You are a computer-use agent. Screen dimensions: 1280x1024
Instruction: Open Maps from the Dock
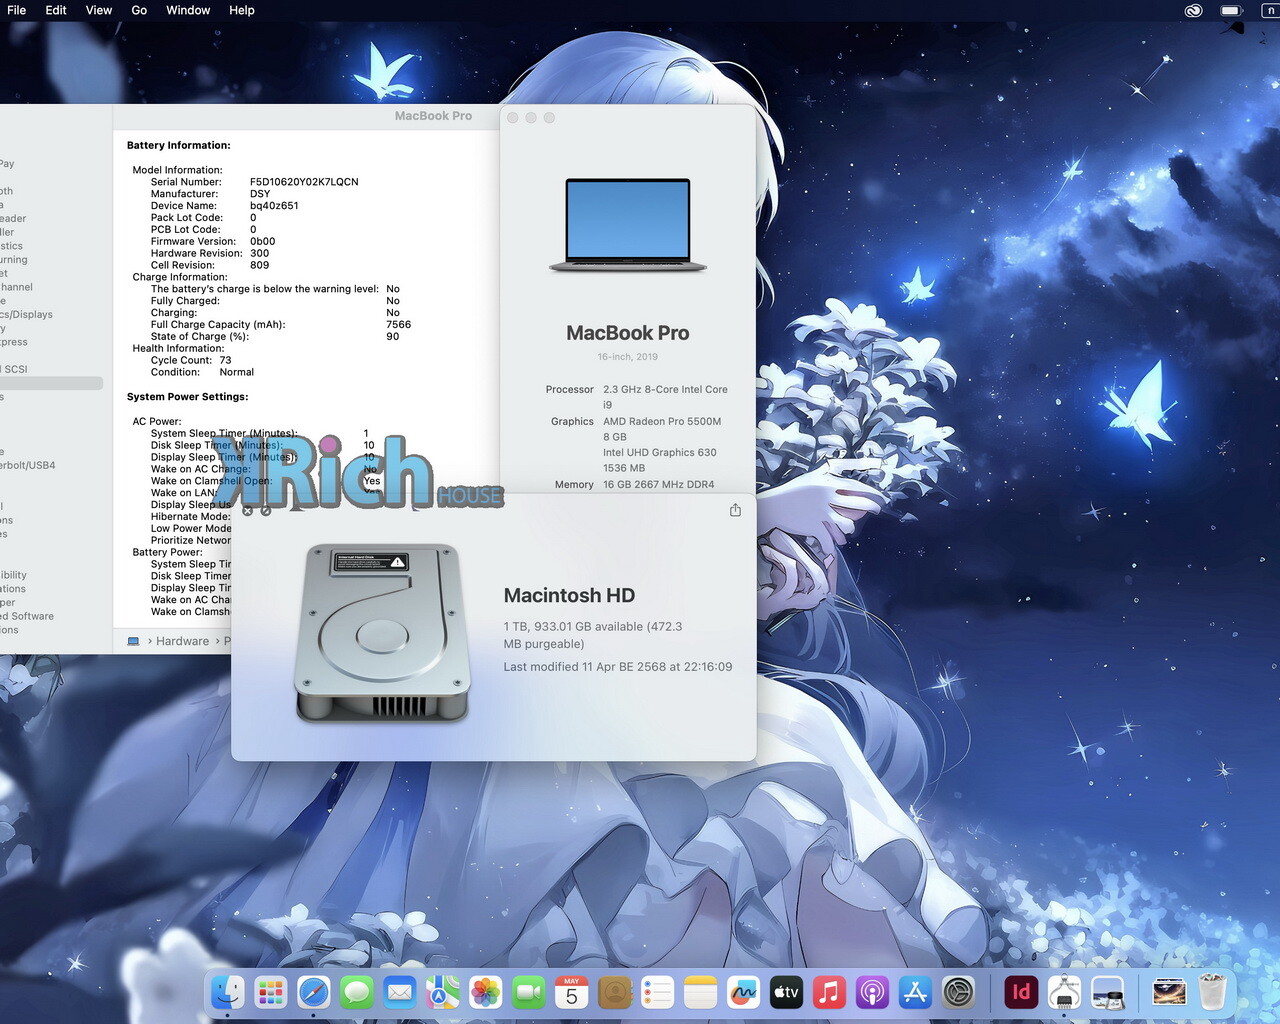(x=442, y=993)
